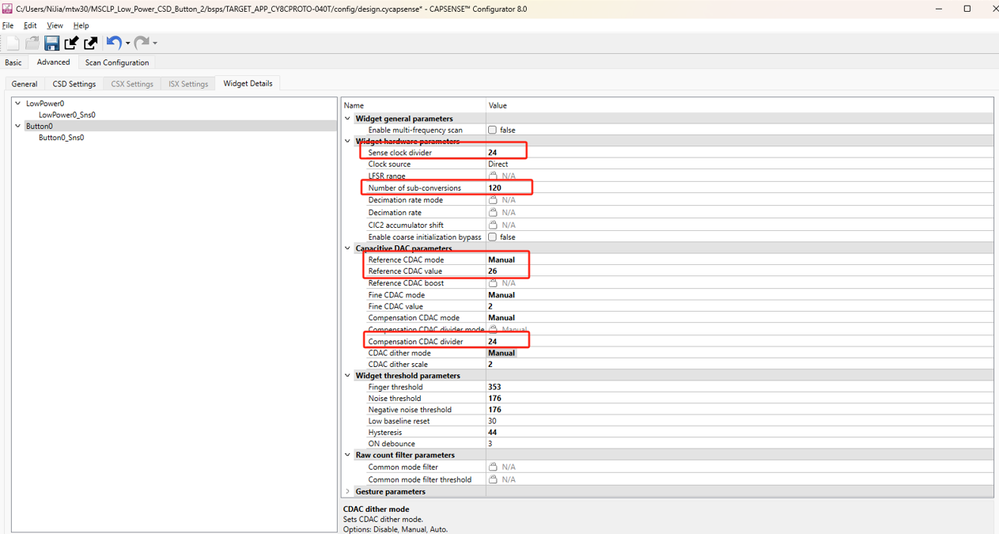
Task: Collapse Widget hardware parameters section
Action: coord(348,141)
